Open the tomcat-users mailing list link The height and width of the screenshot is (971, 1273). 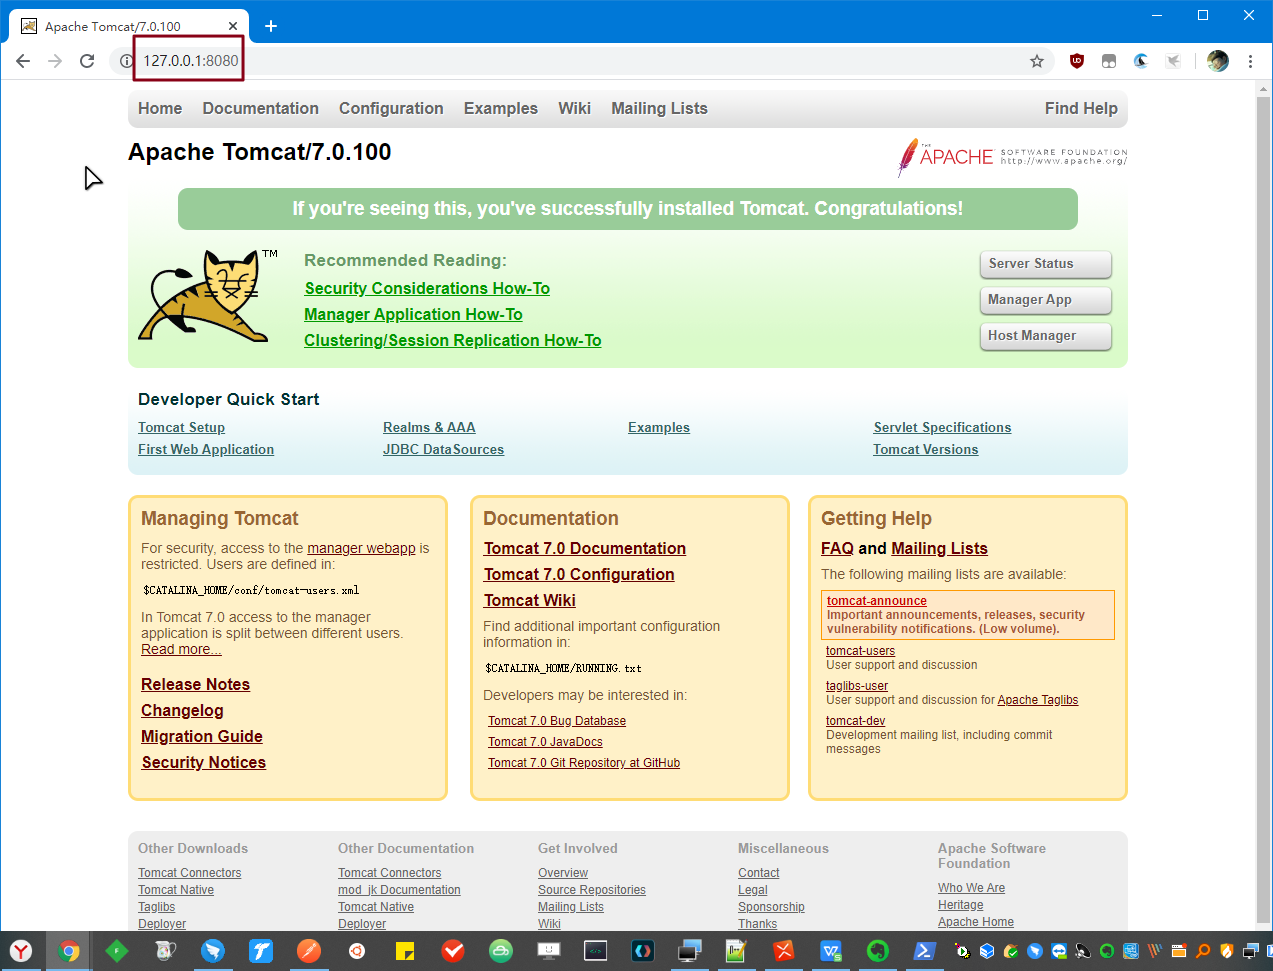click(860, 651)
